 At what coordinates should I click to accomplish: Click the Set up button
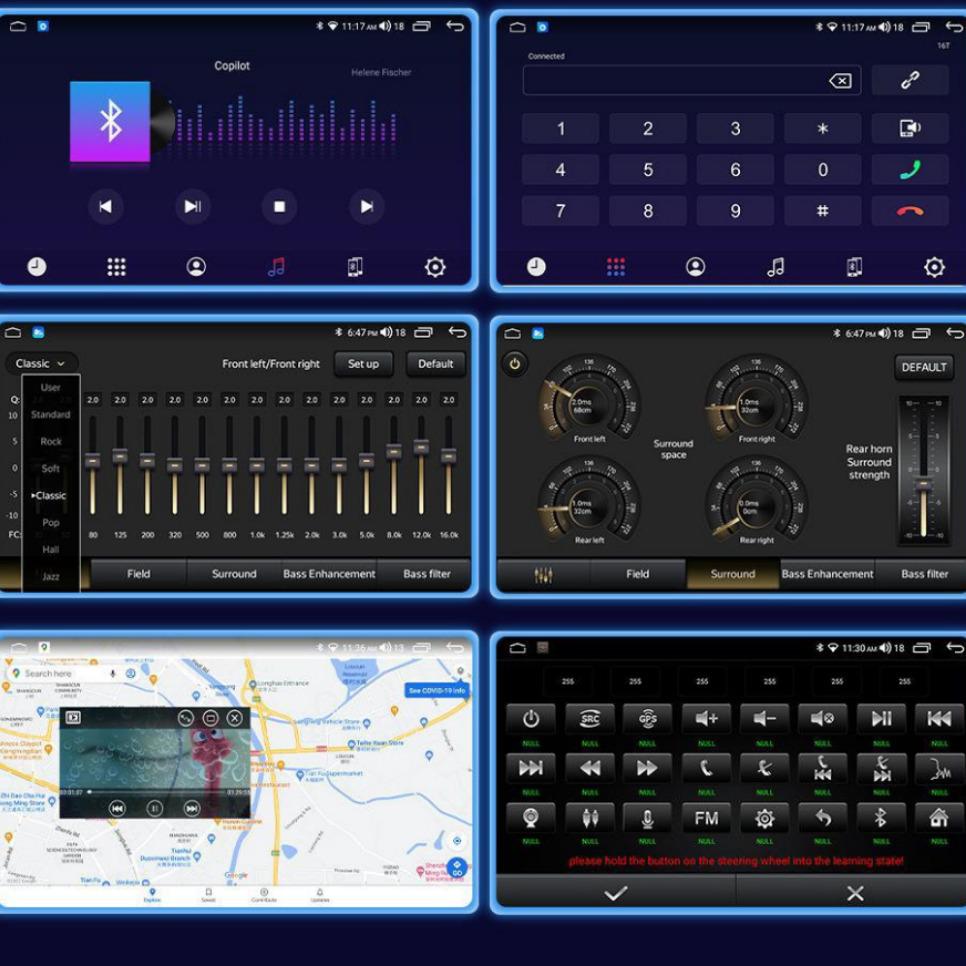(363, 364)
